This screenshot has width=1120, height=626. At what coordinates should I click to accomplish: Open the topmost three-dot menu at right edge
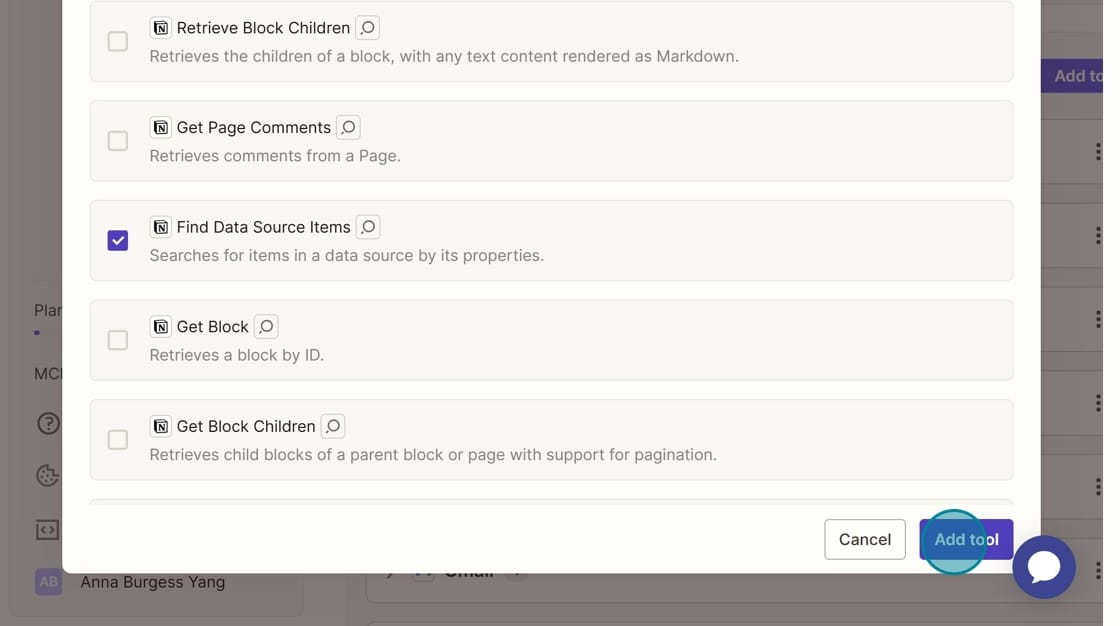(x=1097, y=152)
